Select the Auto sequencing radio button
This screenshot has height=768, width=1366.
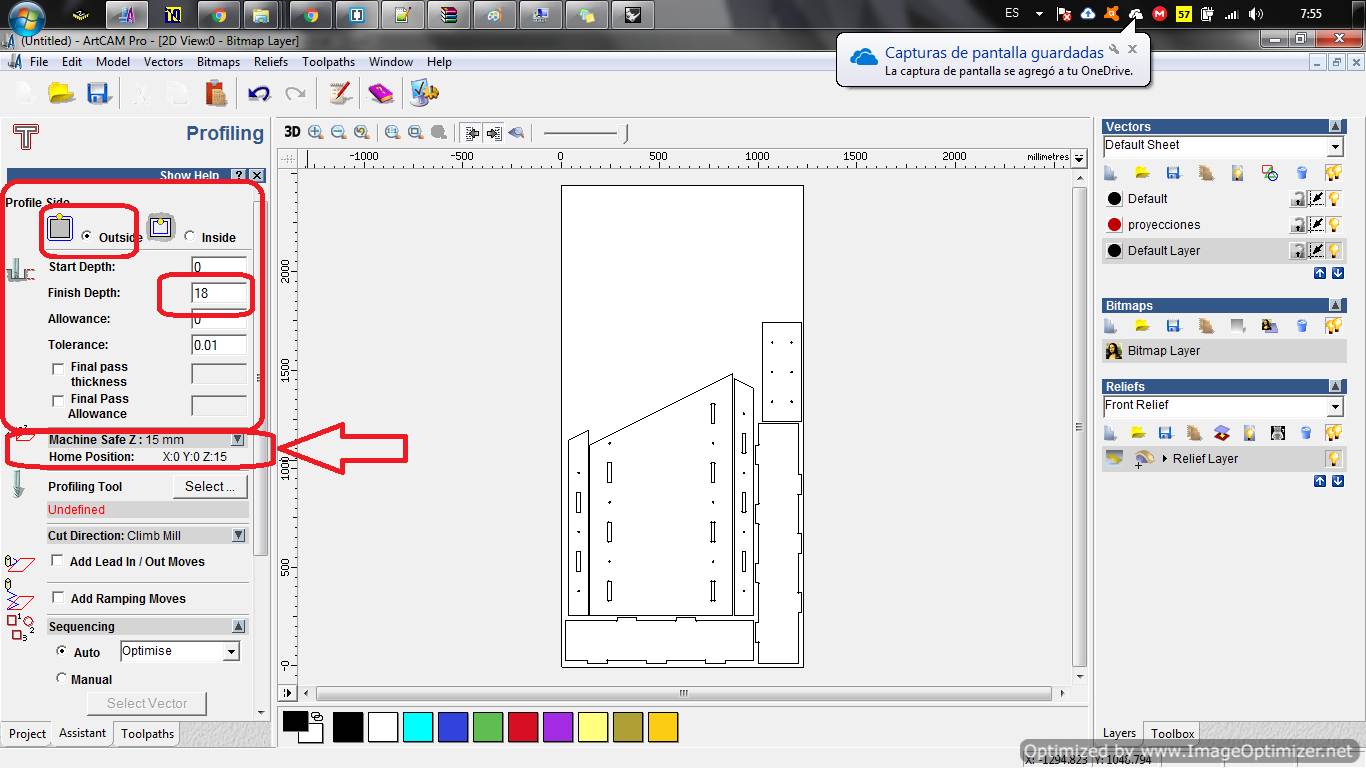(x=62, y=651)
